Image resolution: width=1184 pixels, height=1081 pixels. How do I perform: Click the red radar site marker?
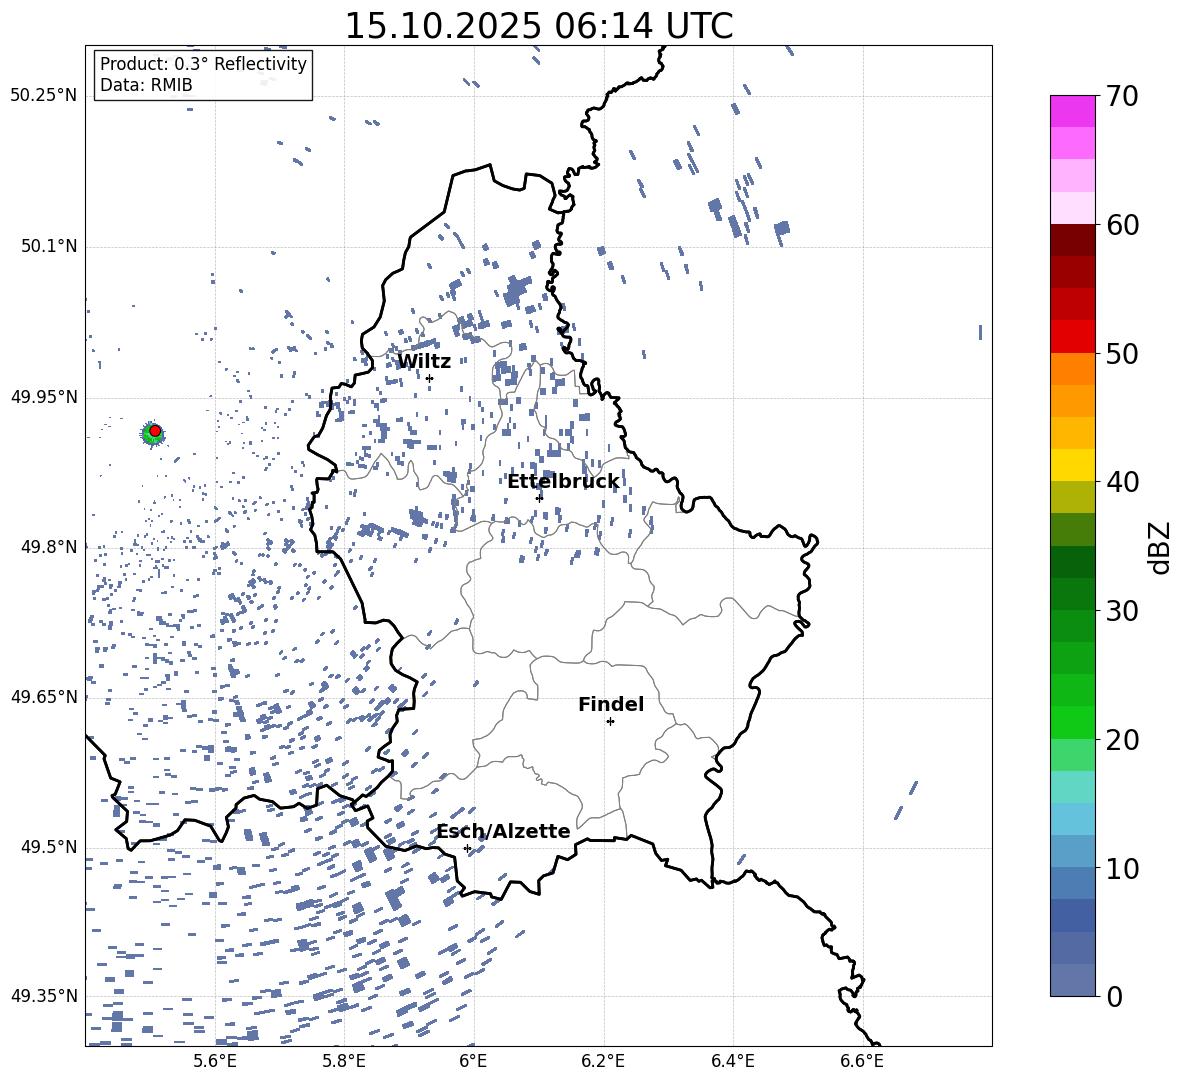[x=155, y=431]
